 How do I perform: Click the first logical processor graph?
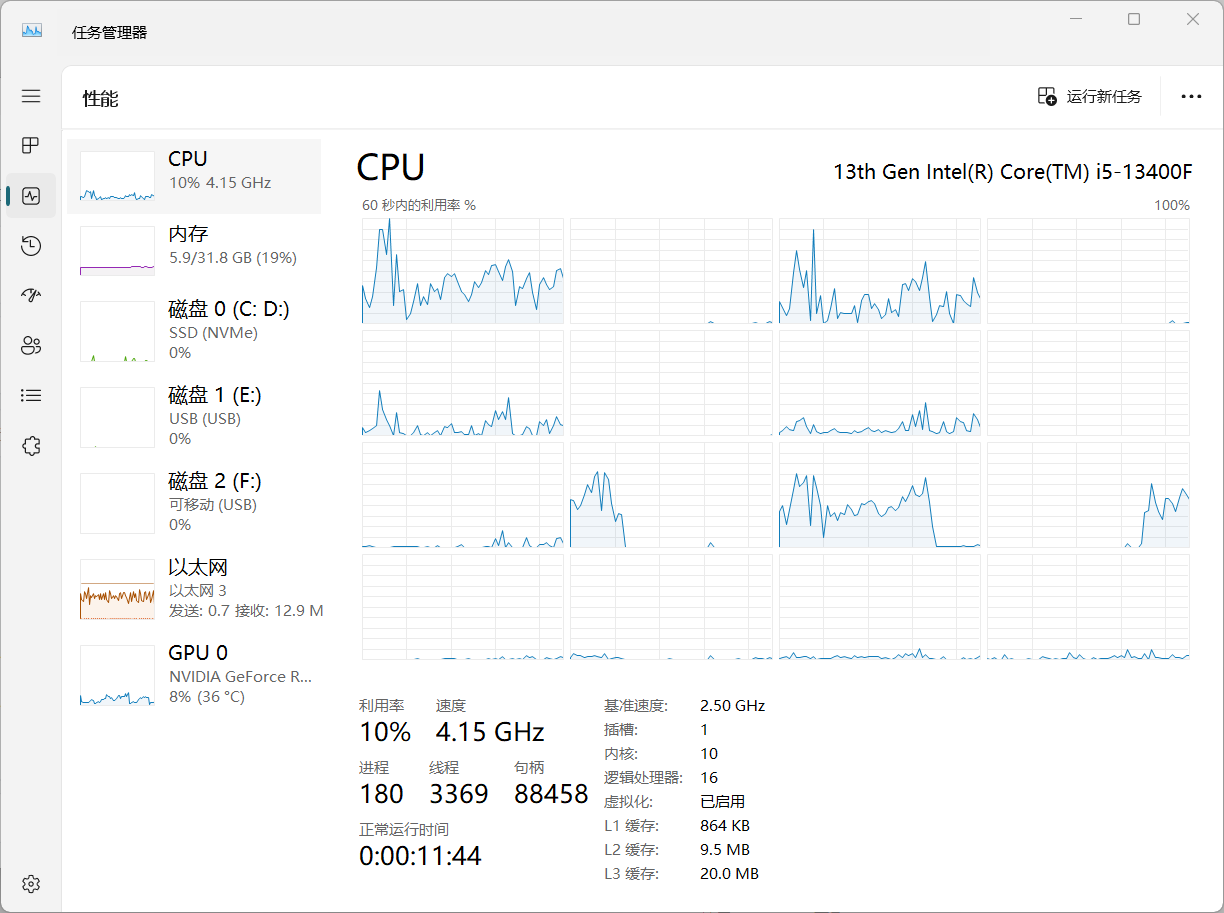tap(462, 271)
